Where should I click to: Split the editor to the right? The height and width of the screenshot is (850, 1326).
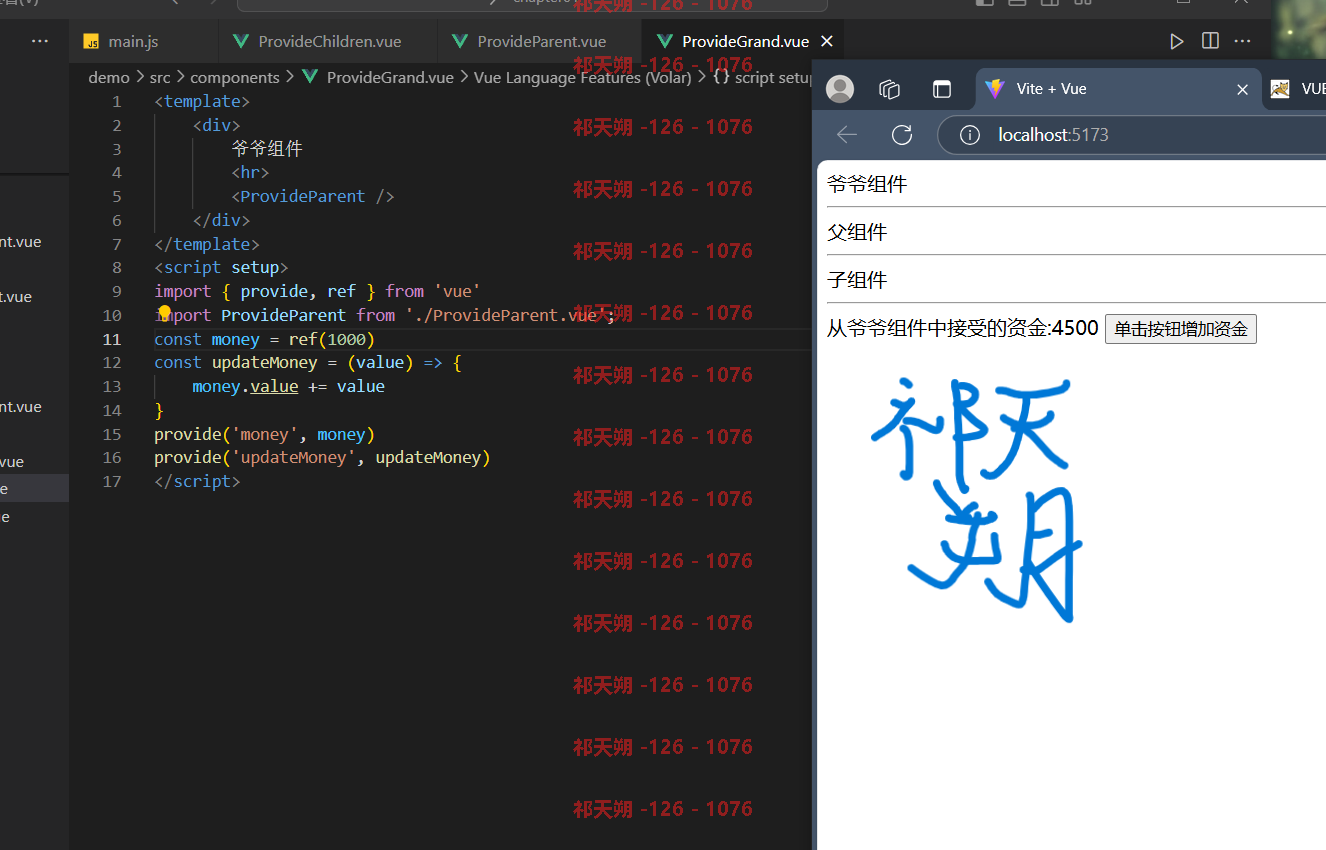[1210, 41]
